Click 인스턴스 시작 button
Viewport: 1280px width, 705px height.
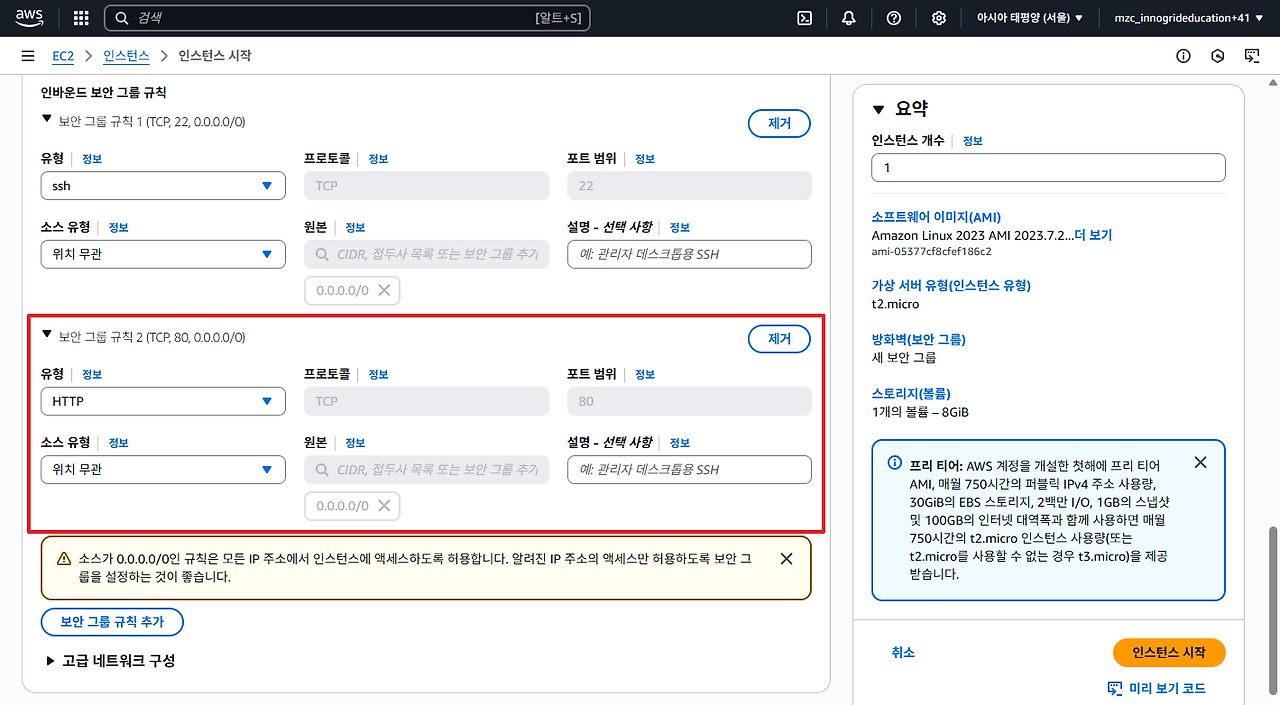[1169, 652]
